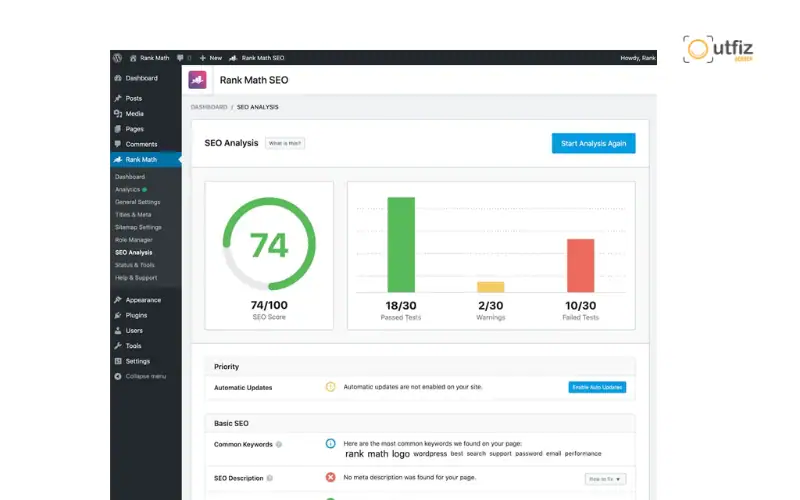Click the New plus item in admin bar
Viewport: 800px width, 500px height.
click(211, 58)
